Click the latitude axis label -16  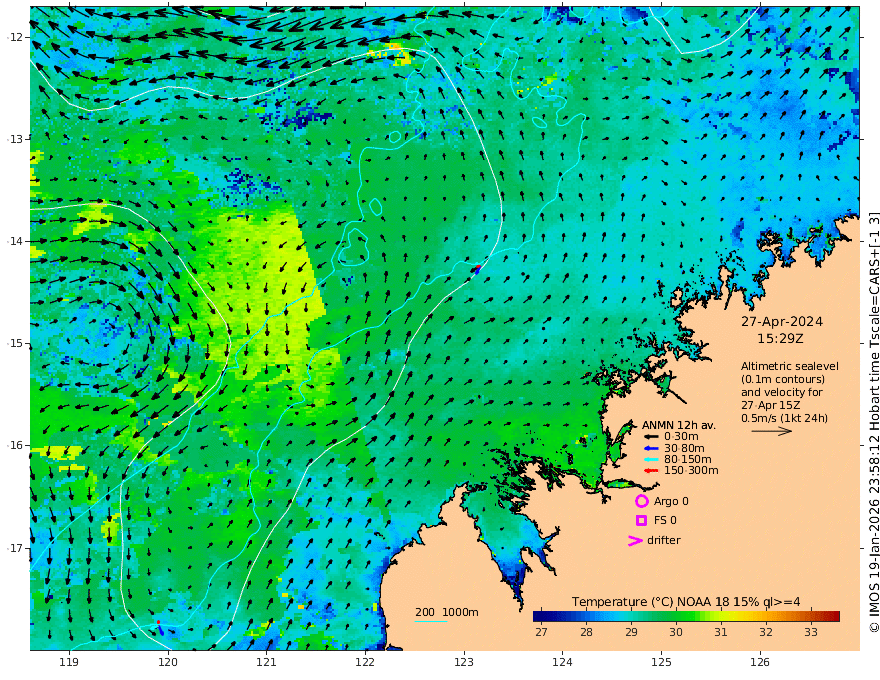15,445
